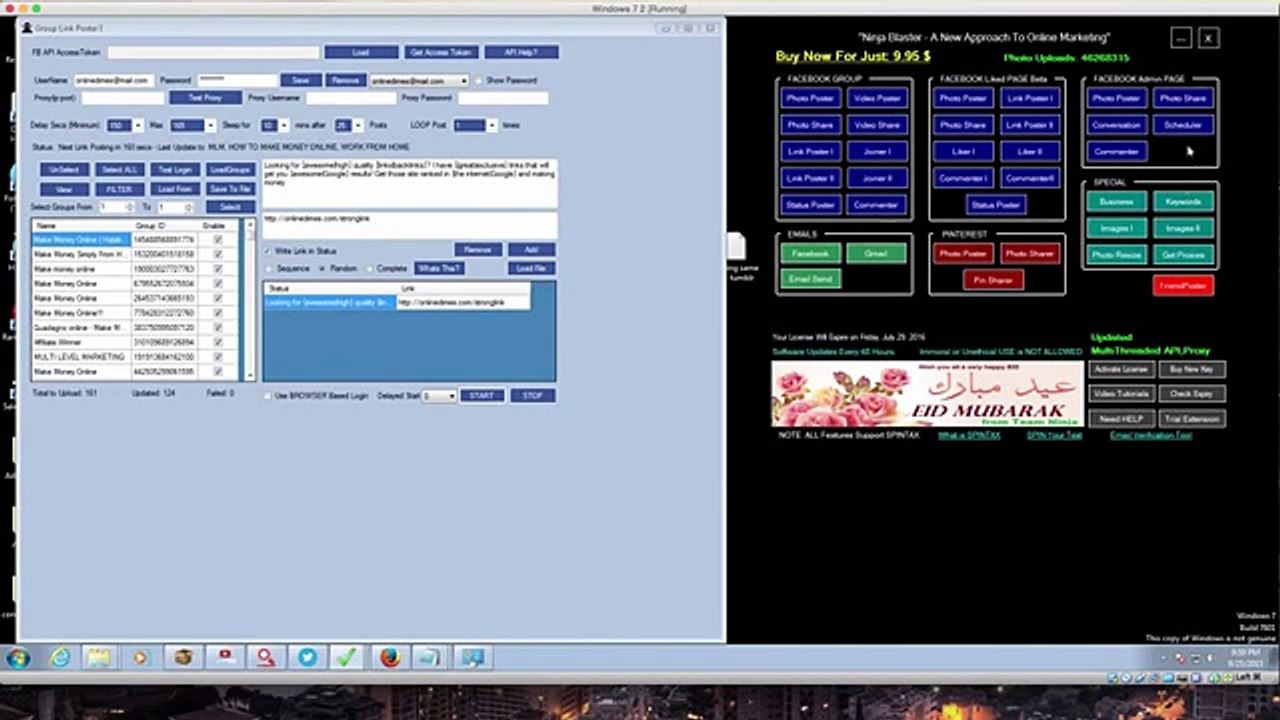This screenshot has width=1280, height=720.
Task: Open the FriendPoster tool
Action: [x=1183, y=286]
